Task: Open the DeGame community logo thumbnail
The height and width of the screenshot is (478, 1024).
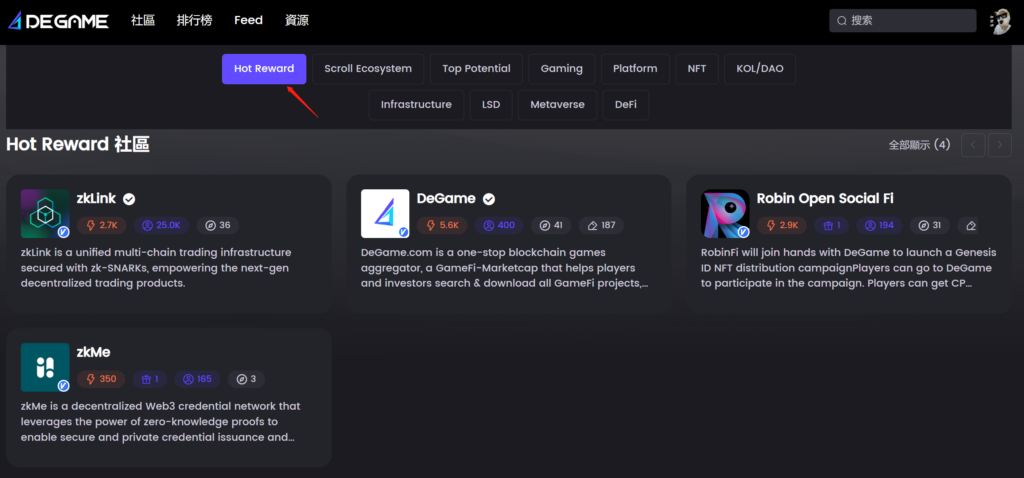Action: (385, 214)
